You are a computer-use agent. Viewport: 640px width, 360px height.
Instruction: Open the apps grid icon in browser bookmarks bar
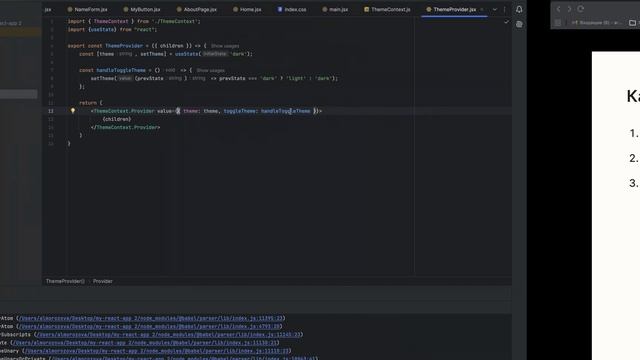point(558,23)
